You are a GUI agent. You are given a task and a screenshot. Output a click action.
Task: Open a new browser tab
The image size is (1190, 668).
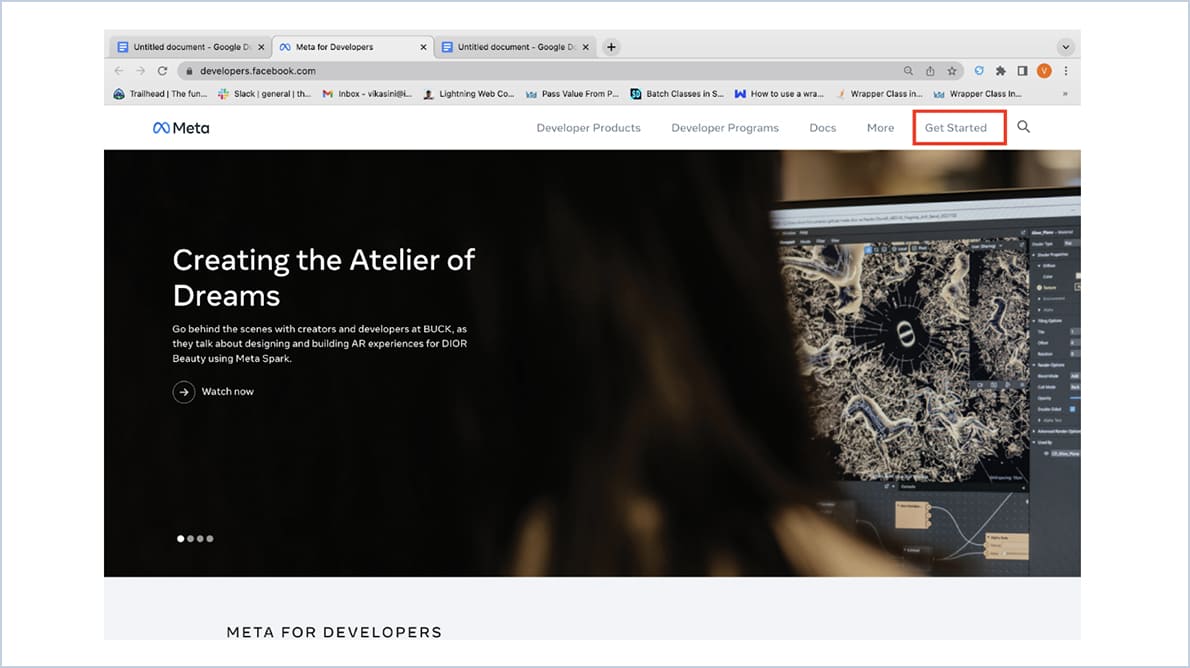(611, 47)
